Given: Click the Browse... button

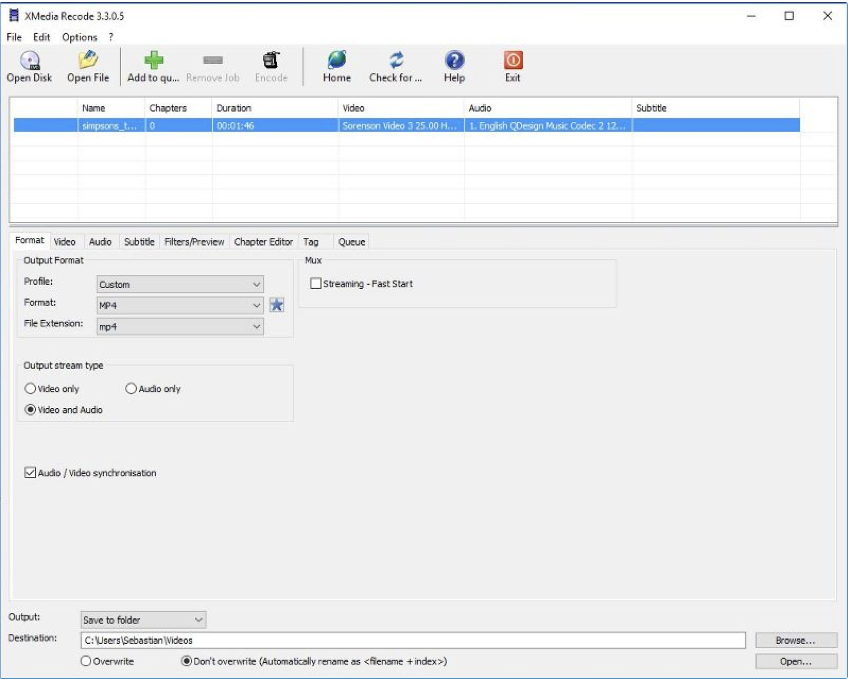Looking at the screenshot, I should tap(795, 640).
